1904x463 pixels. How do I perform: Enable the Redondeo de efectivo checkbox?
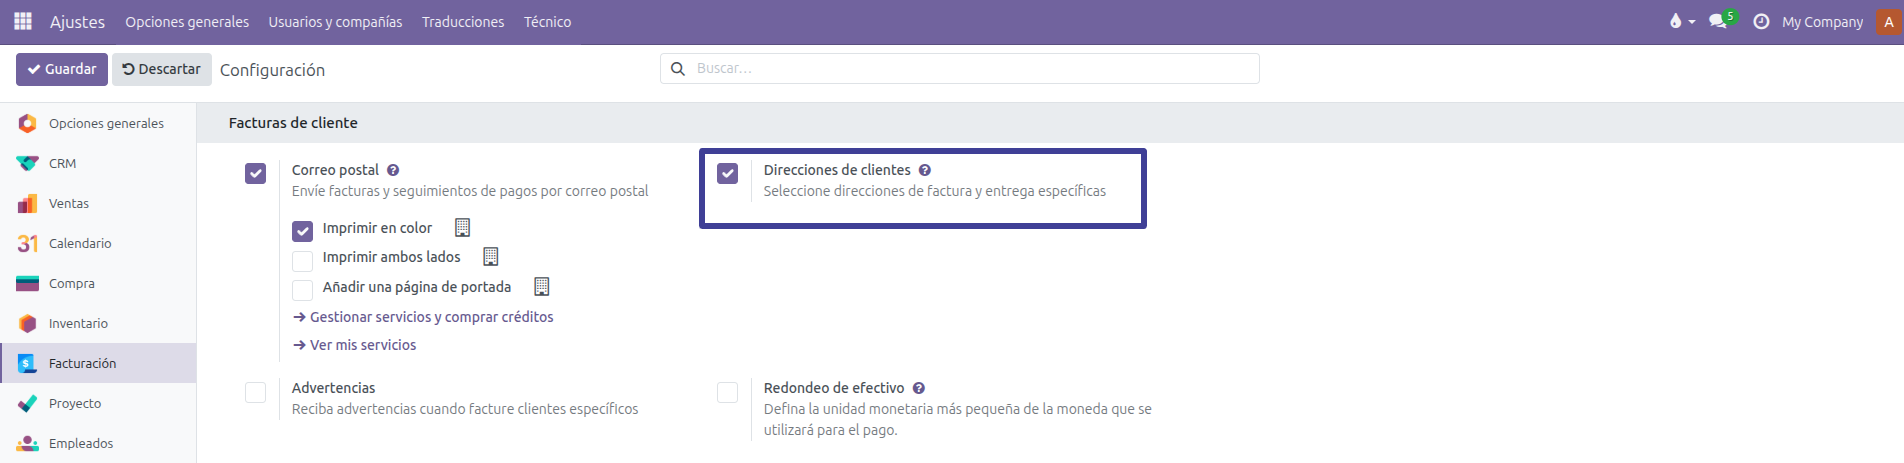[x=728, y=392]
